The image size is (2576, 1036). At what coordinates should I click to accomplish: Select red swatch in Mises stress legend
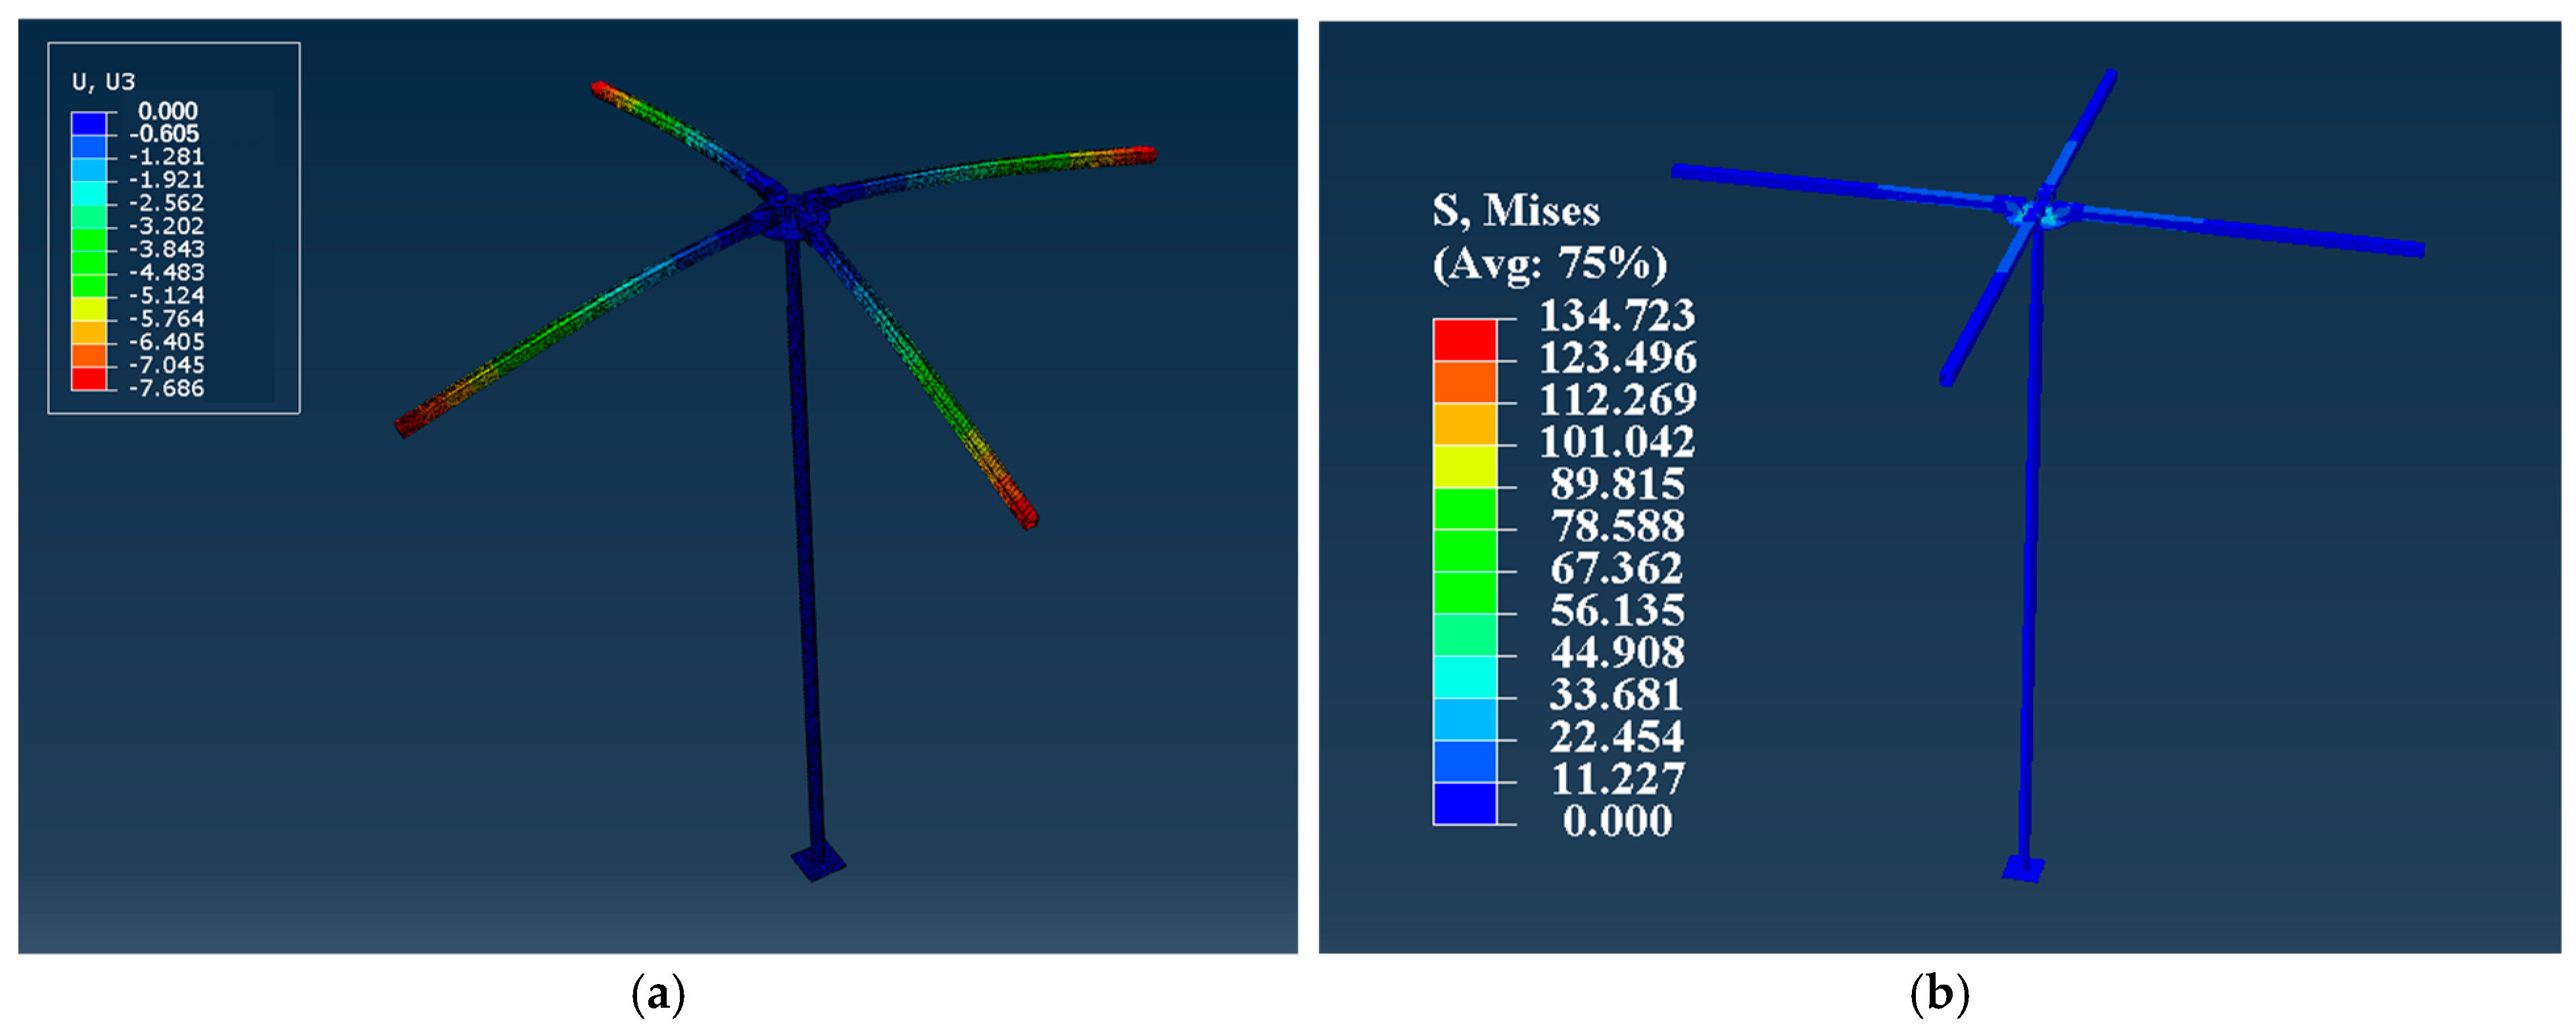coord(1465,340)
